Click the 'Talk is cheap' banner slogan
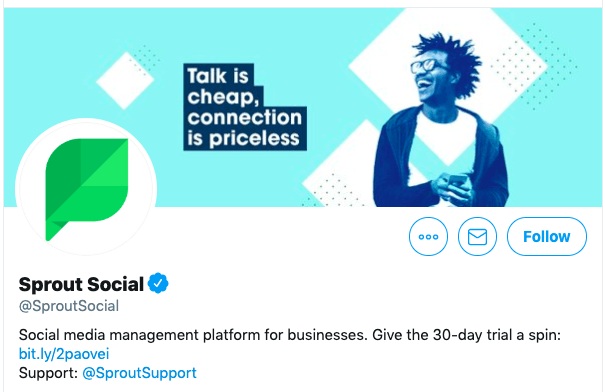The width and height of the screenshot is (605, 392). pyautogui.click(x=245, y=107)
